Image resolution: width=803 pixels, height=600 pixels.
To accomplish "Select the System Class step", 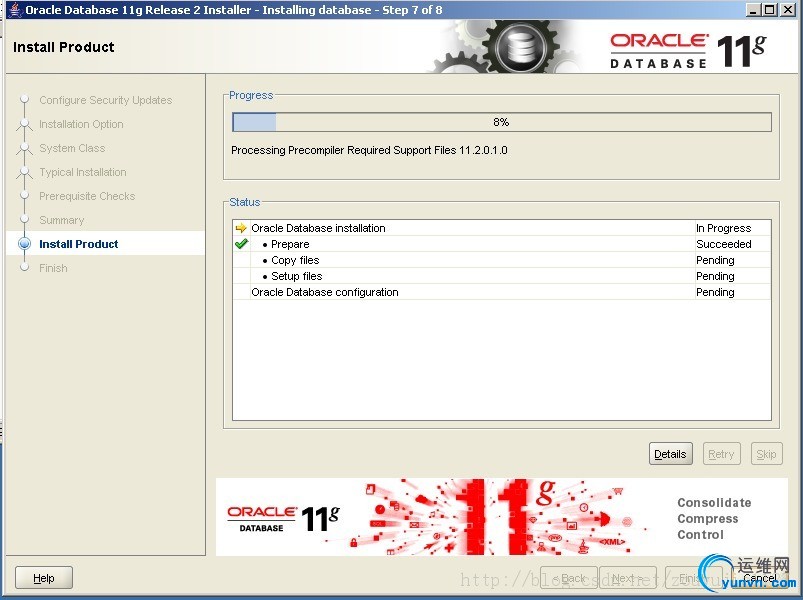I will tap(72, 148).
